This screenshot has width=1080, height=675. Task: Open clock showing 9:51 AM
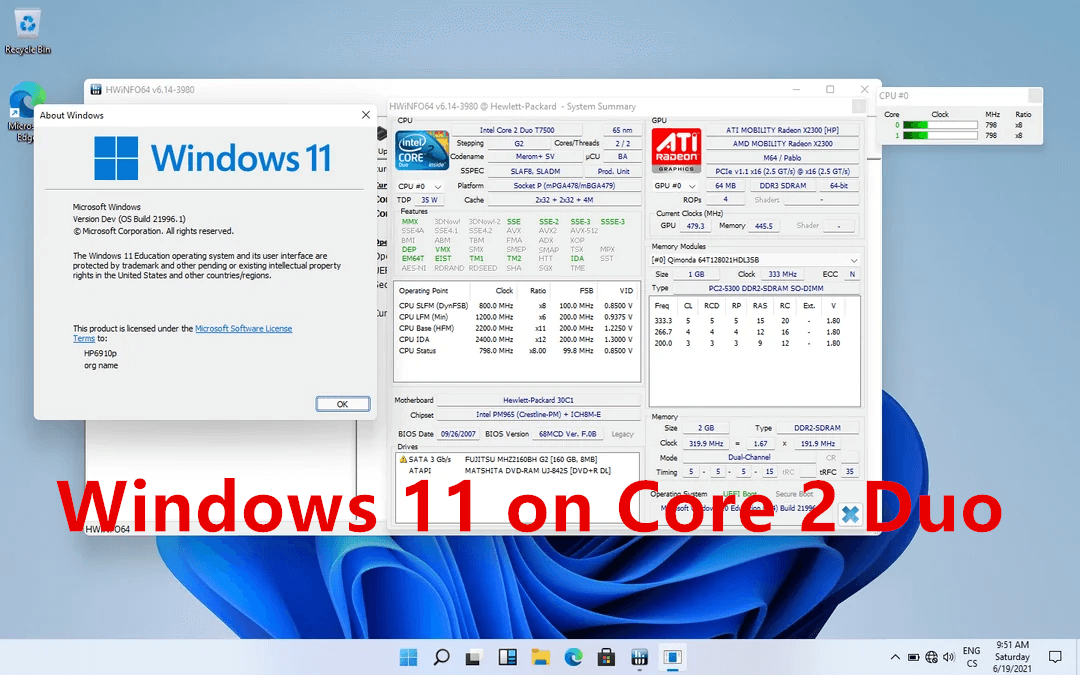[1012, 657]
